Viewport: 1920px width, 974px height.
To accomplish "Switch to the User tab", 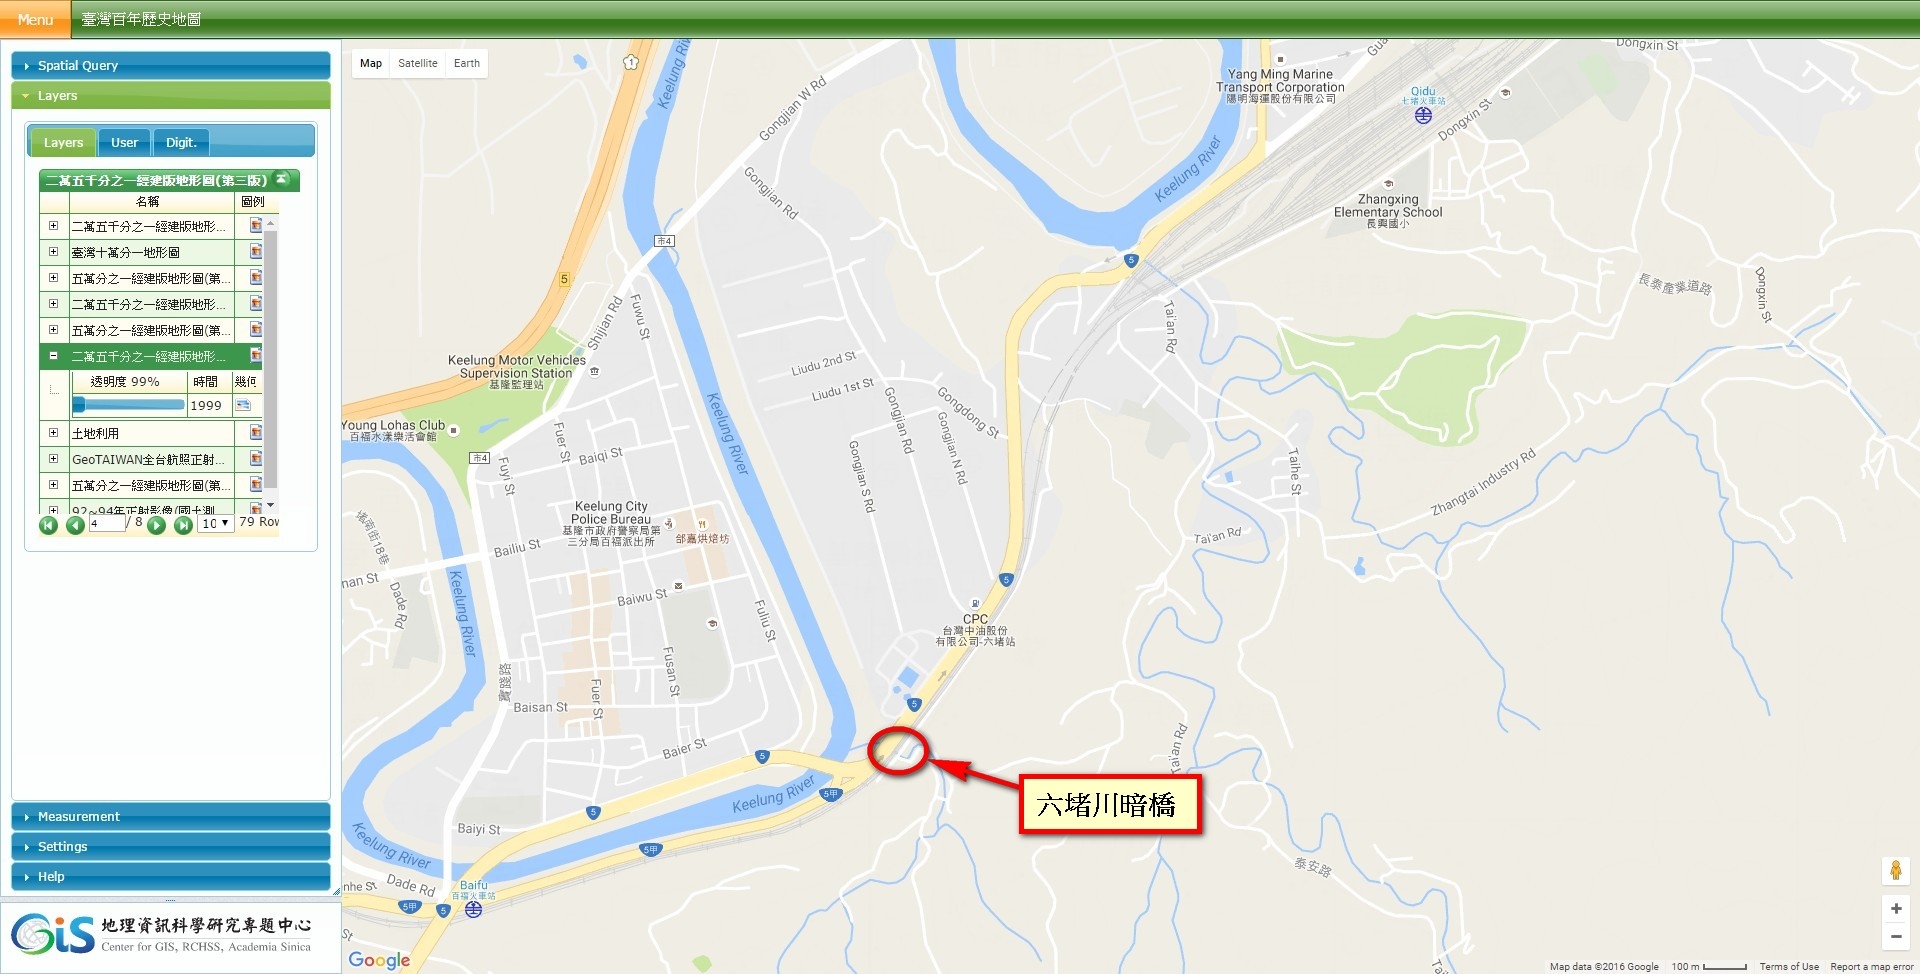I will click(x=124, y=143).
